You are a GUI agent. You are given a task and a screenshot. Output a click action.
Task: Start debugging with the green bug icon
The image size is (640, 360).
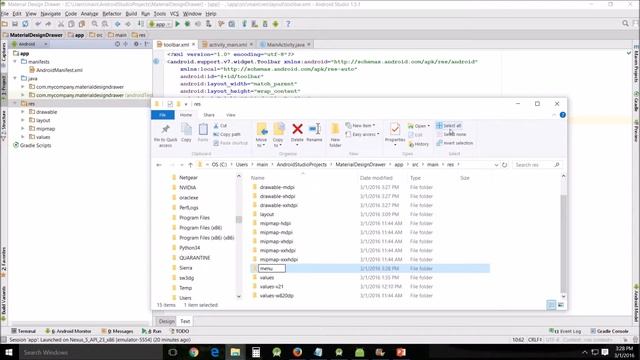[x=187, y=24]
